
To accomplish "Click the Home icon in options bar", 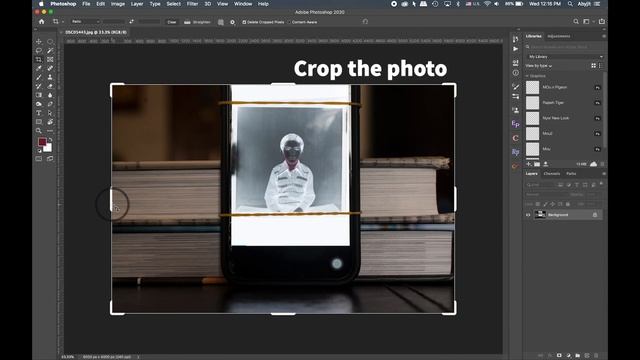I will pos(42,22).
